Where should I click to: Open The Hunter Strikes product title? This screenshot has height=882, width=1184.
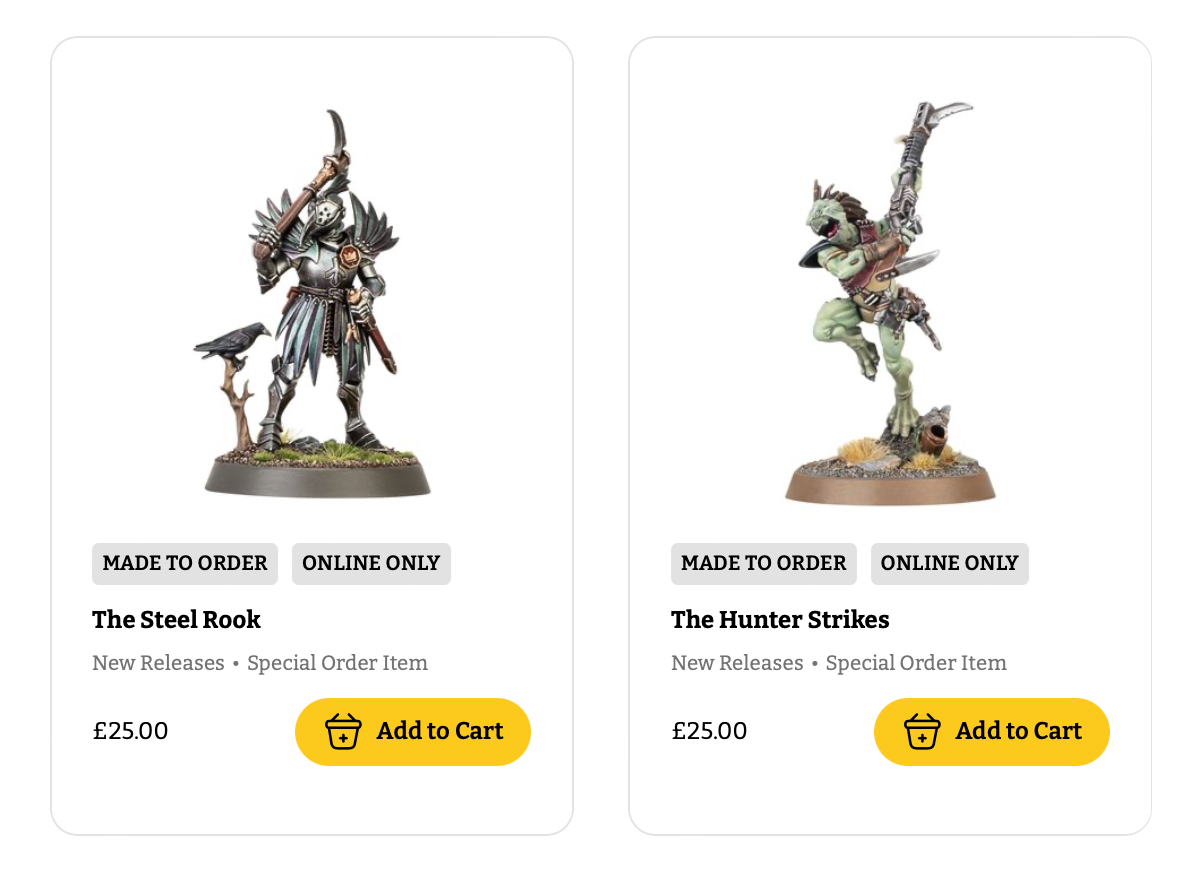pyautogui.click(x=780, y=619)
